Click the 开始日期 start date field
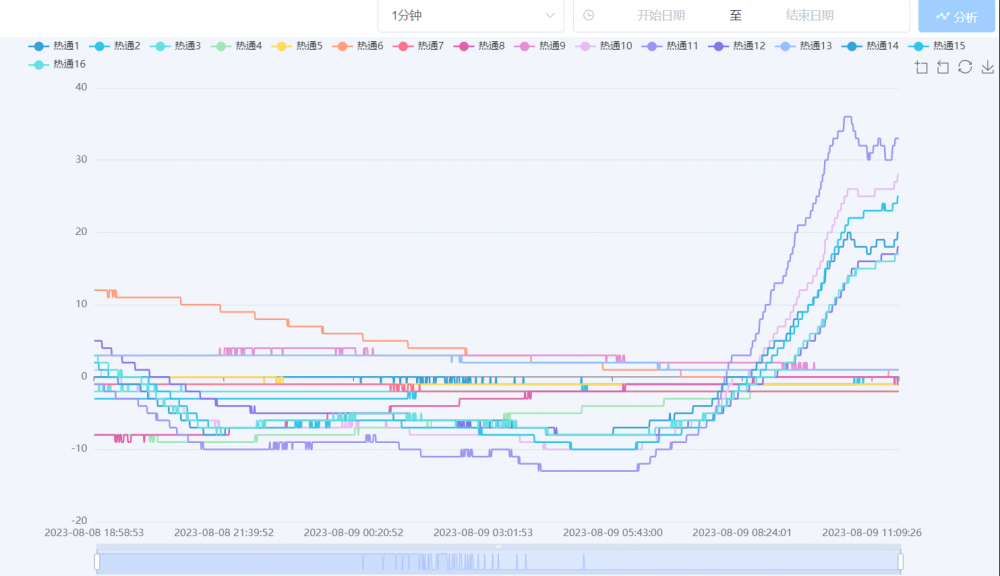The width and height of the screenshot is (1000, 576). tap(661, 15)
